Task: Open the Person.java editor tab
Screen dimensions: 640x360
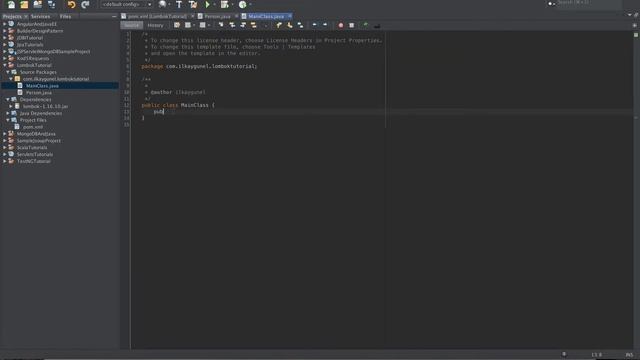Action: (x=217, y=16)
